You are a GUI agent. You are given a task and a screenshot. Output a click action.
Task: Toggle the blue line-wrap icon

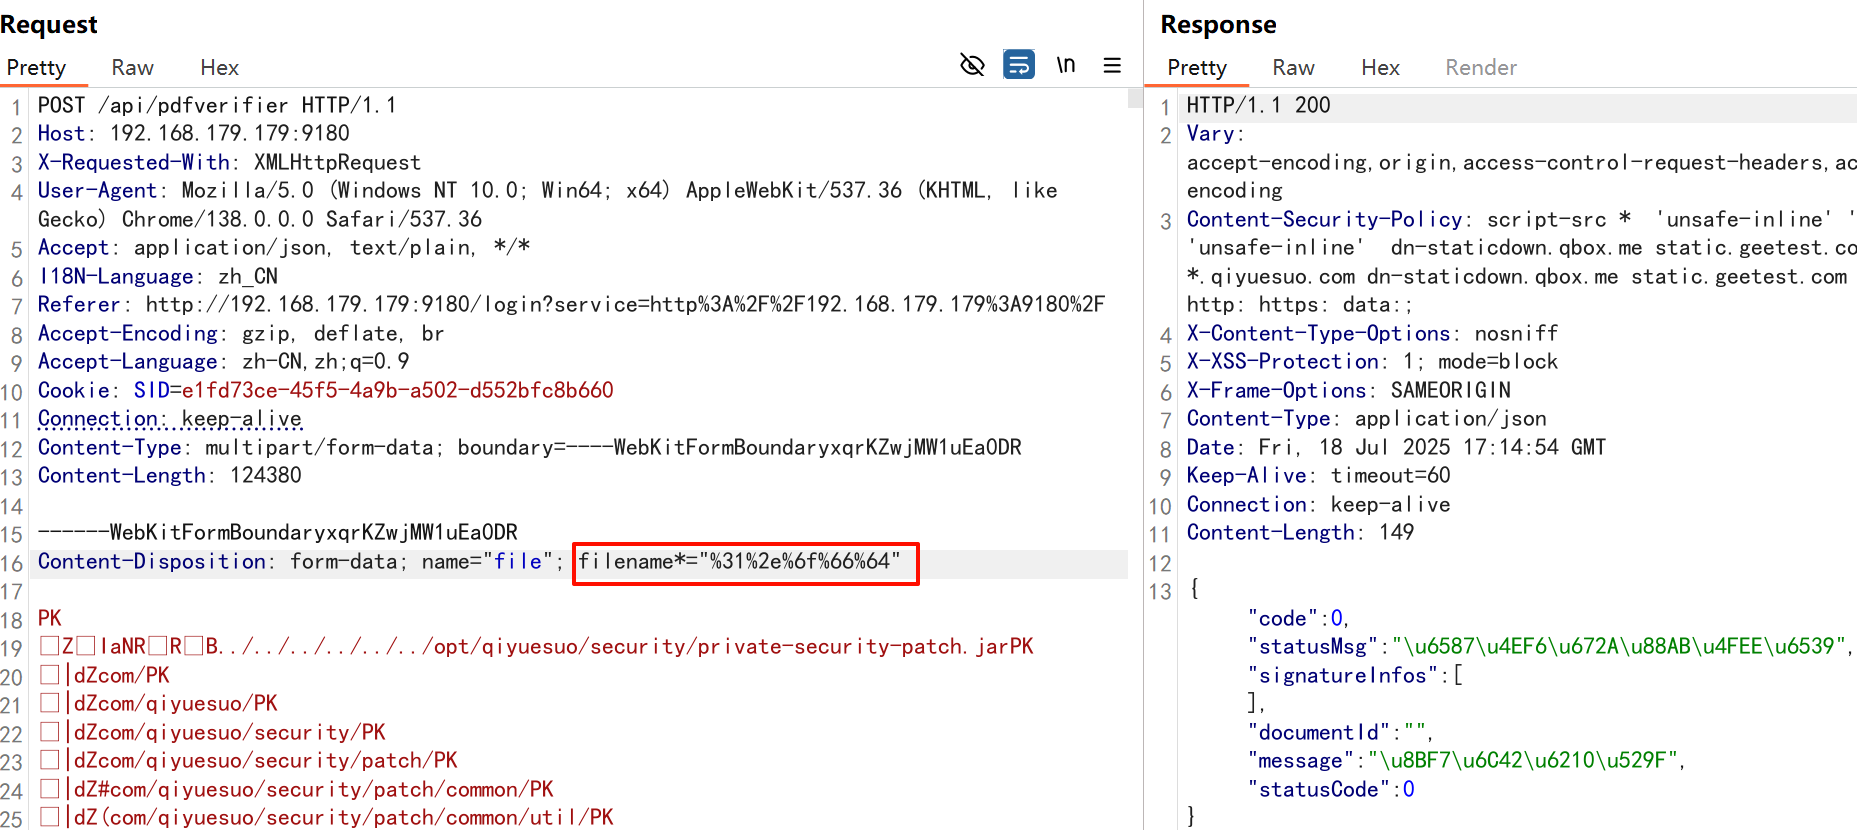click(1018, 66)
